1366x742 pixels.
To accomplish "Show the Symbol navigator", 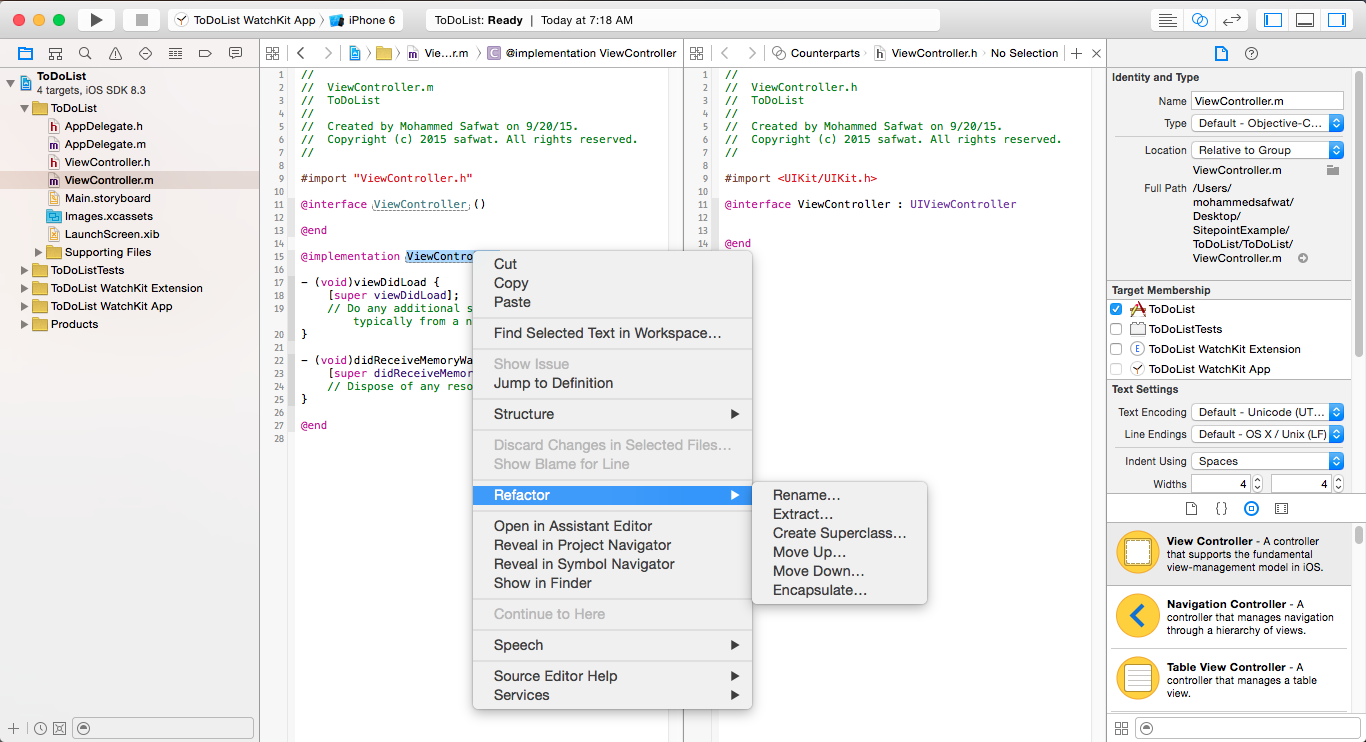I will click(55, 53).
